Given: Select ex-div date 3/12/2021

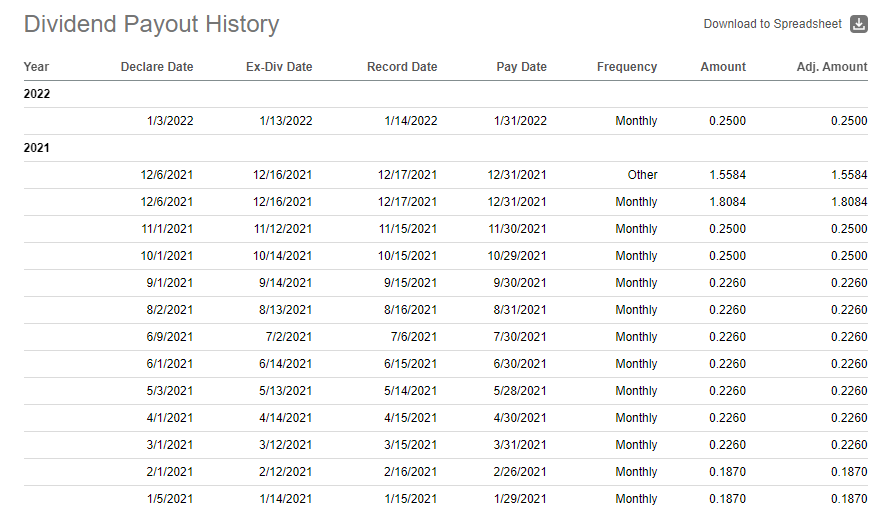Looking at the screenshot, I should [x=286, y=445].
